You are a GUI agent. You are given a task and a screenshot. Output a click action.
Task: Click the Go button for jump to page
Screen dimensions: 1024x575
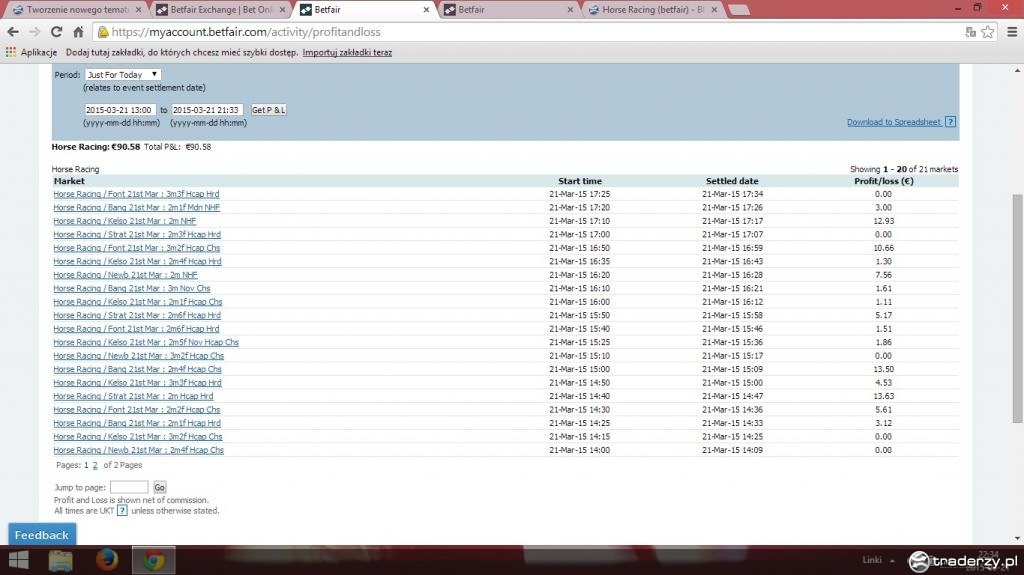(x=159, y=487)
